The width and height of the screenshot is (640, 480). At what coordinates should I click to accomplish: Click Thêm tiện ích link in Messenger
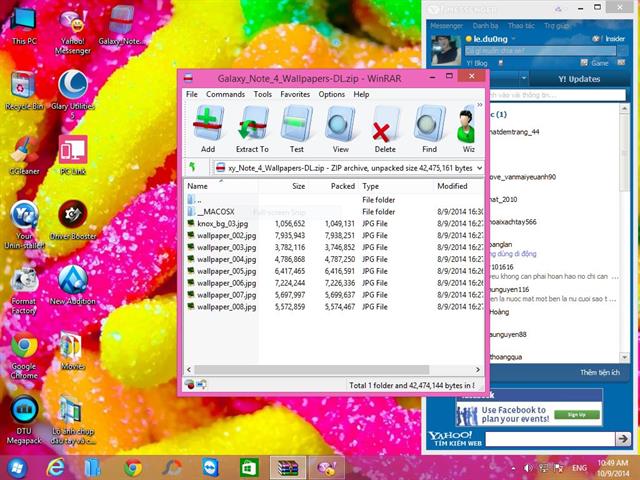coord(600,372)
